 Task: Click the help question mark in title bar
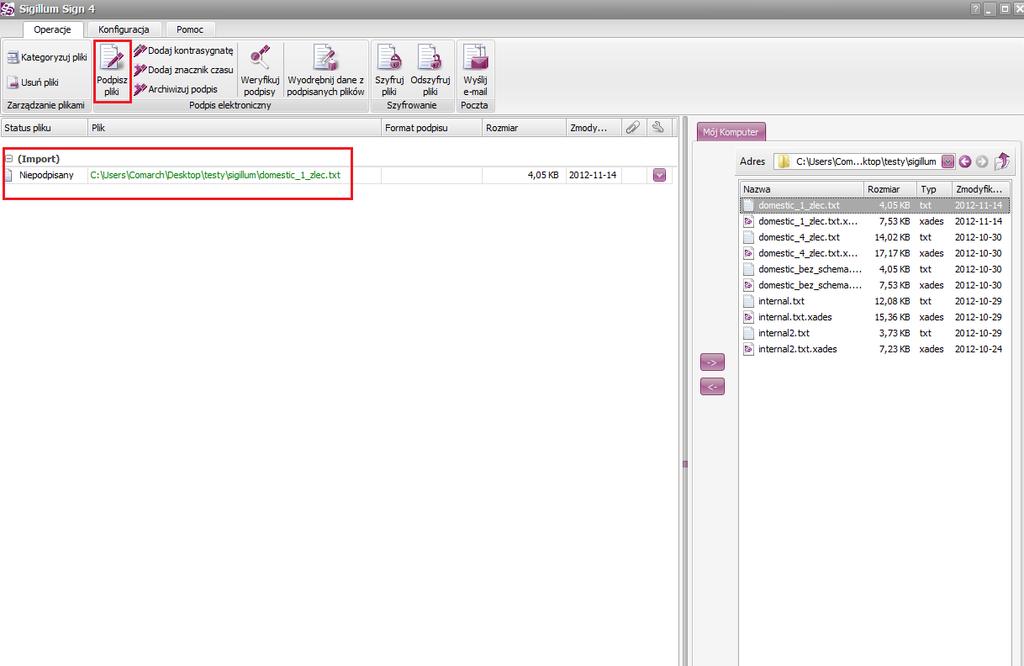pos(975,9)
